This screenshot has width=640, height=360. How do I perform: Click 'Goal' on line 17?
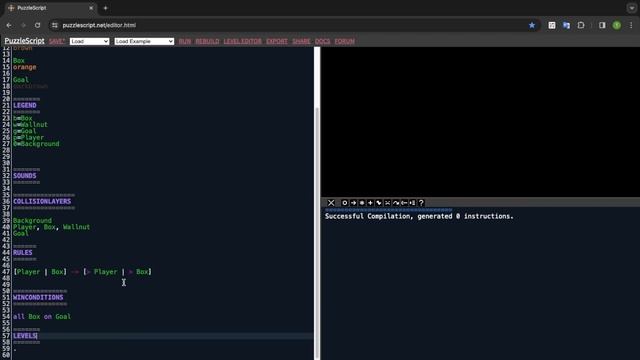[x=21, y=80]
